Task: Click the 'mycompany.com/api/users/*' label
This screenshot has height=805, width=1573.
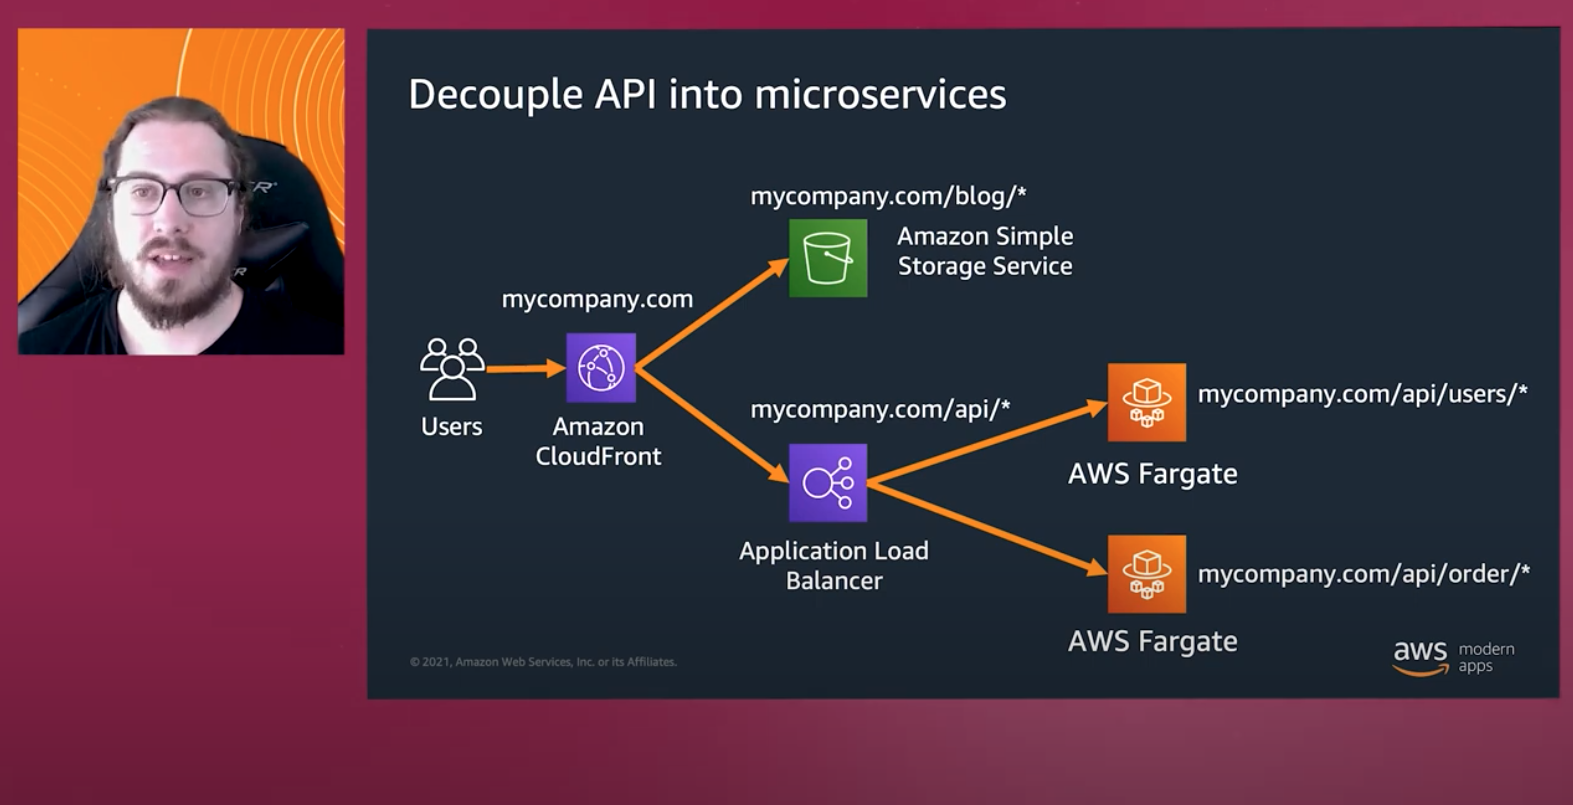Action: pos(1363,394)
